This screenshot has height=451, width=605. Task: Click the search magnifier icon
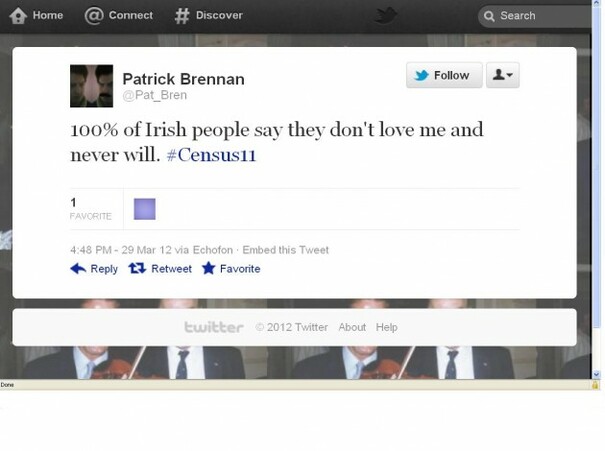[x=489, y=16]
